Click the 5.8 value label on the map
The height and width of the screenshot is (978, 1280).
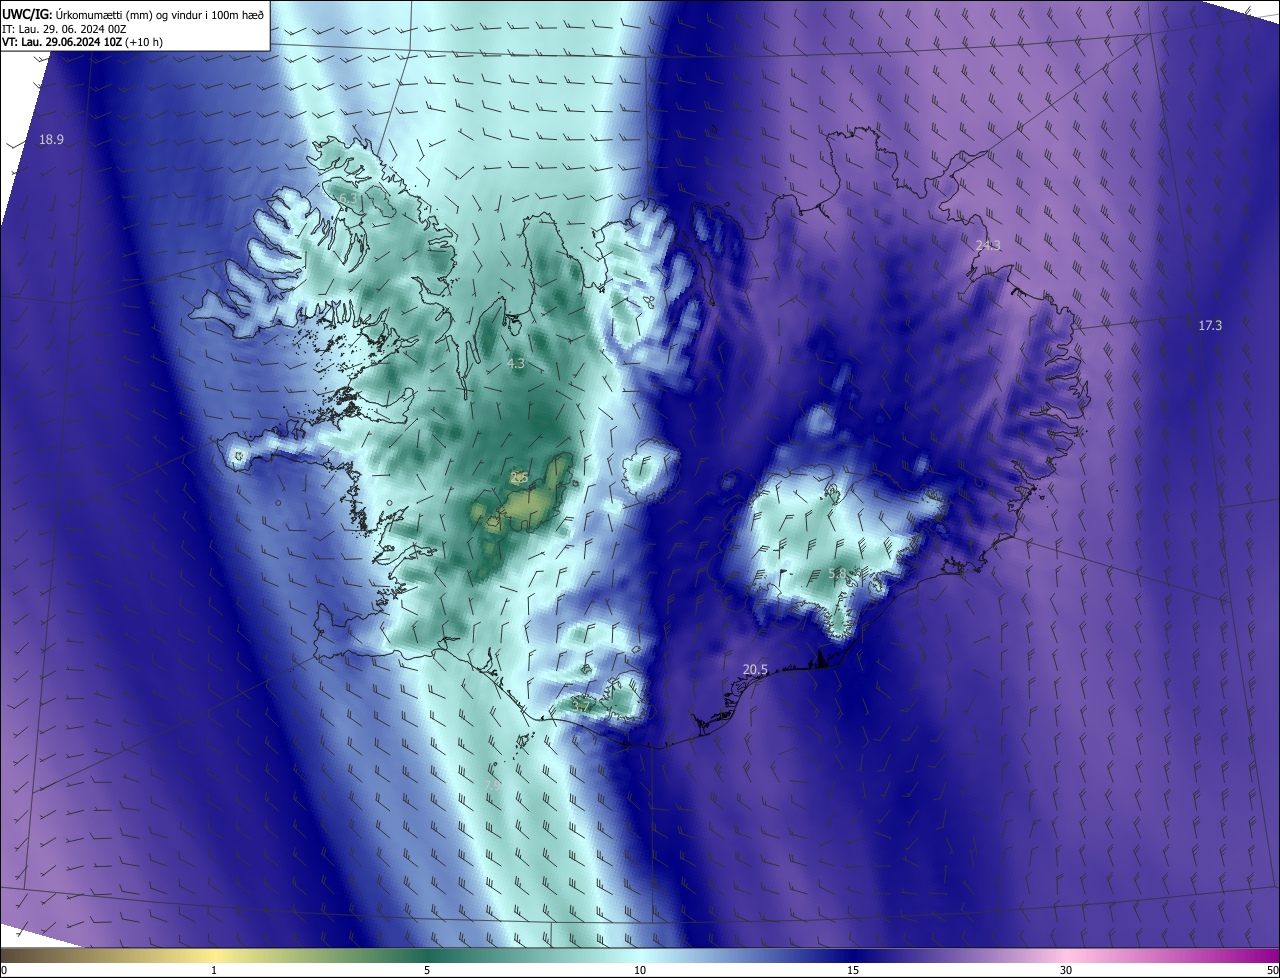[x=838, y=574]
